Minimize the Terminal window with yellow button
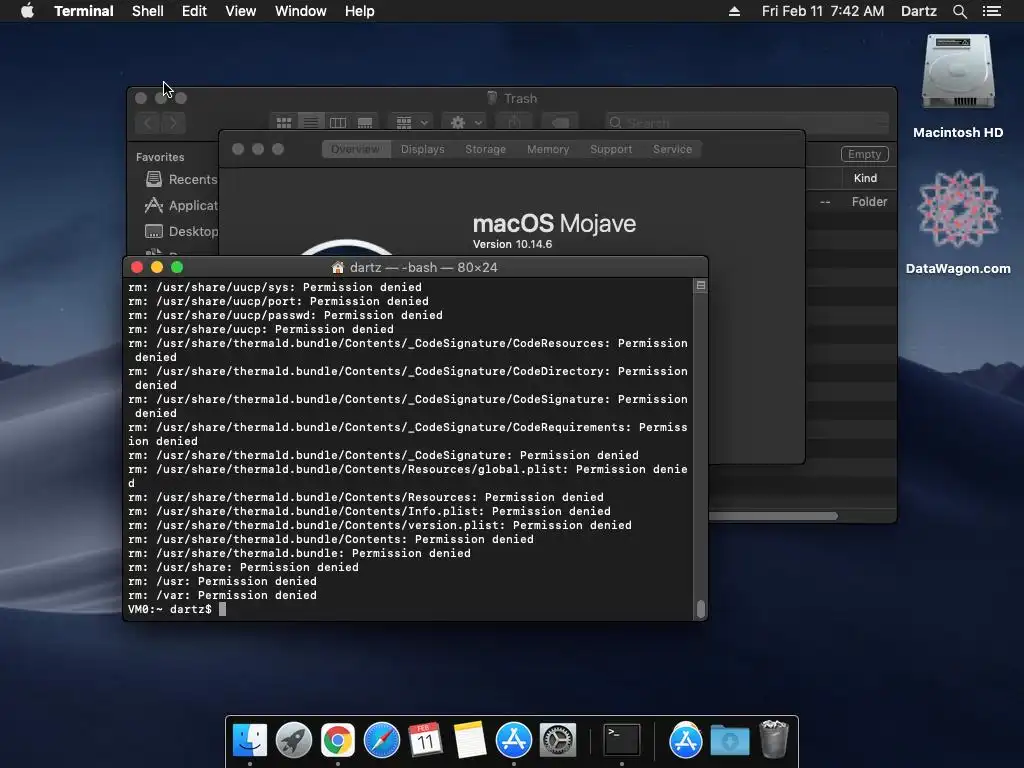 [157, 267]
